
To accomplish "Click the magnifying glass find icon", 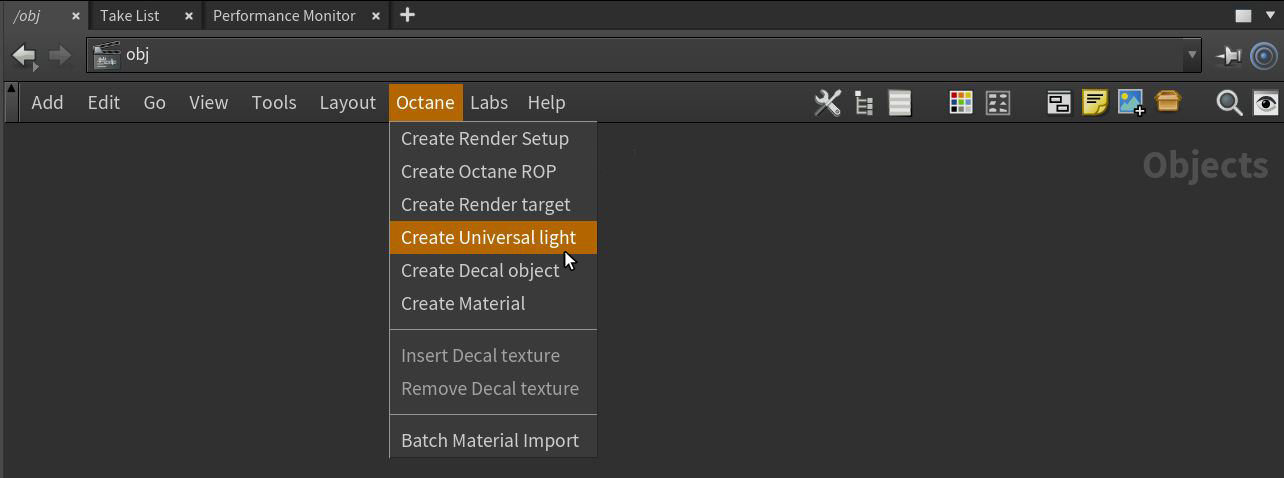I will 1229,103.
